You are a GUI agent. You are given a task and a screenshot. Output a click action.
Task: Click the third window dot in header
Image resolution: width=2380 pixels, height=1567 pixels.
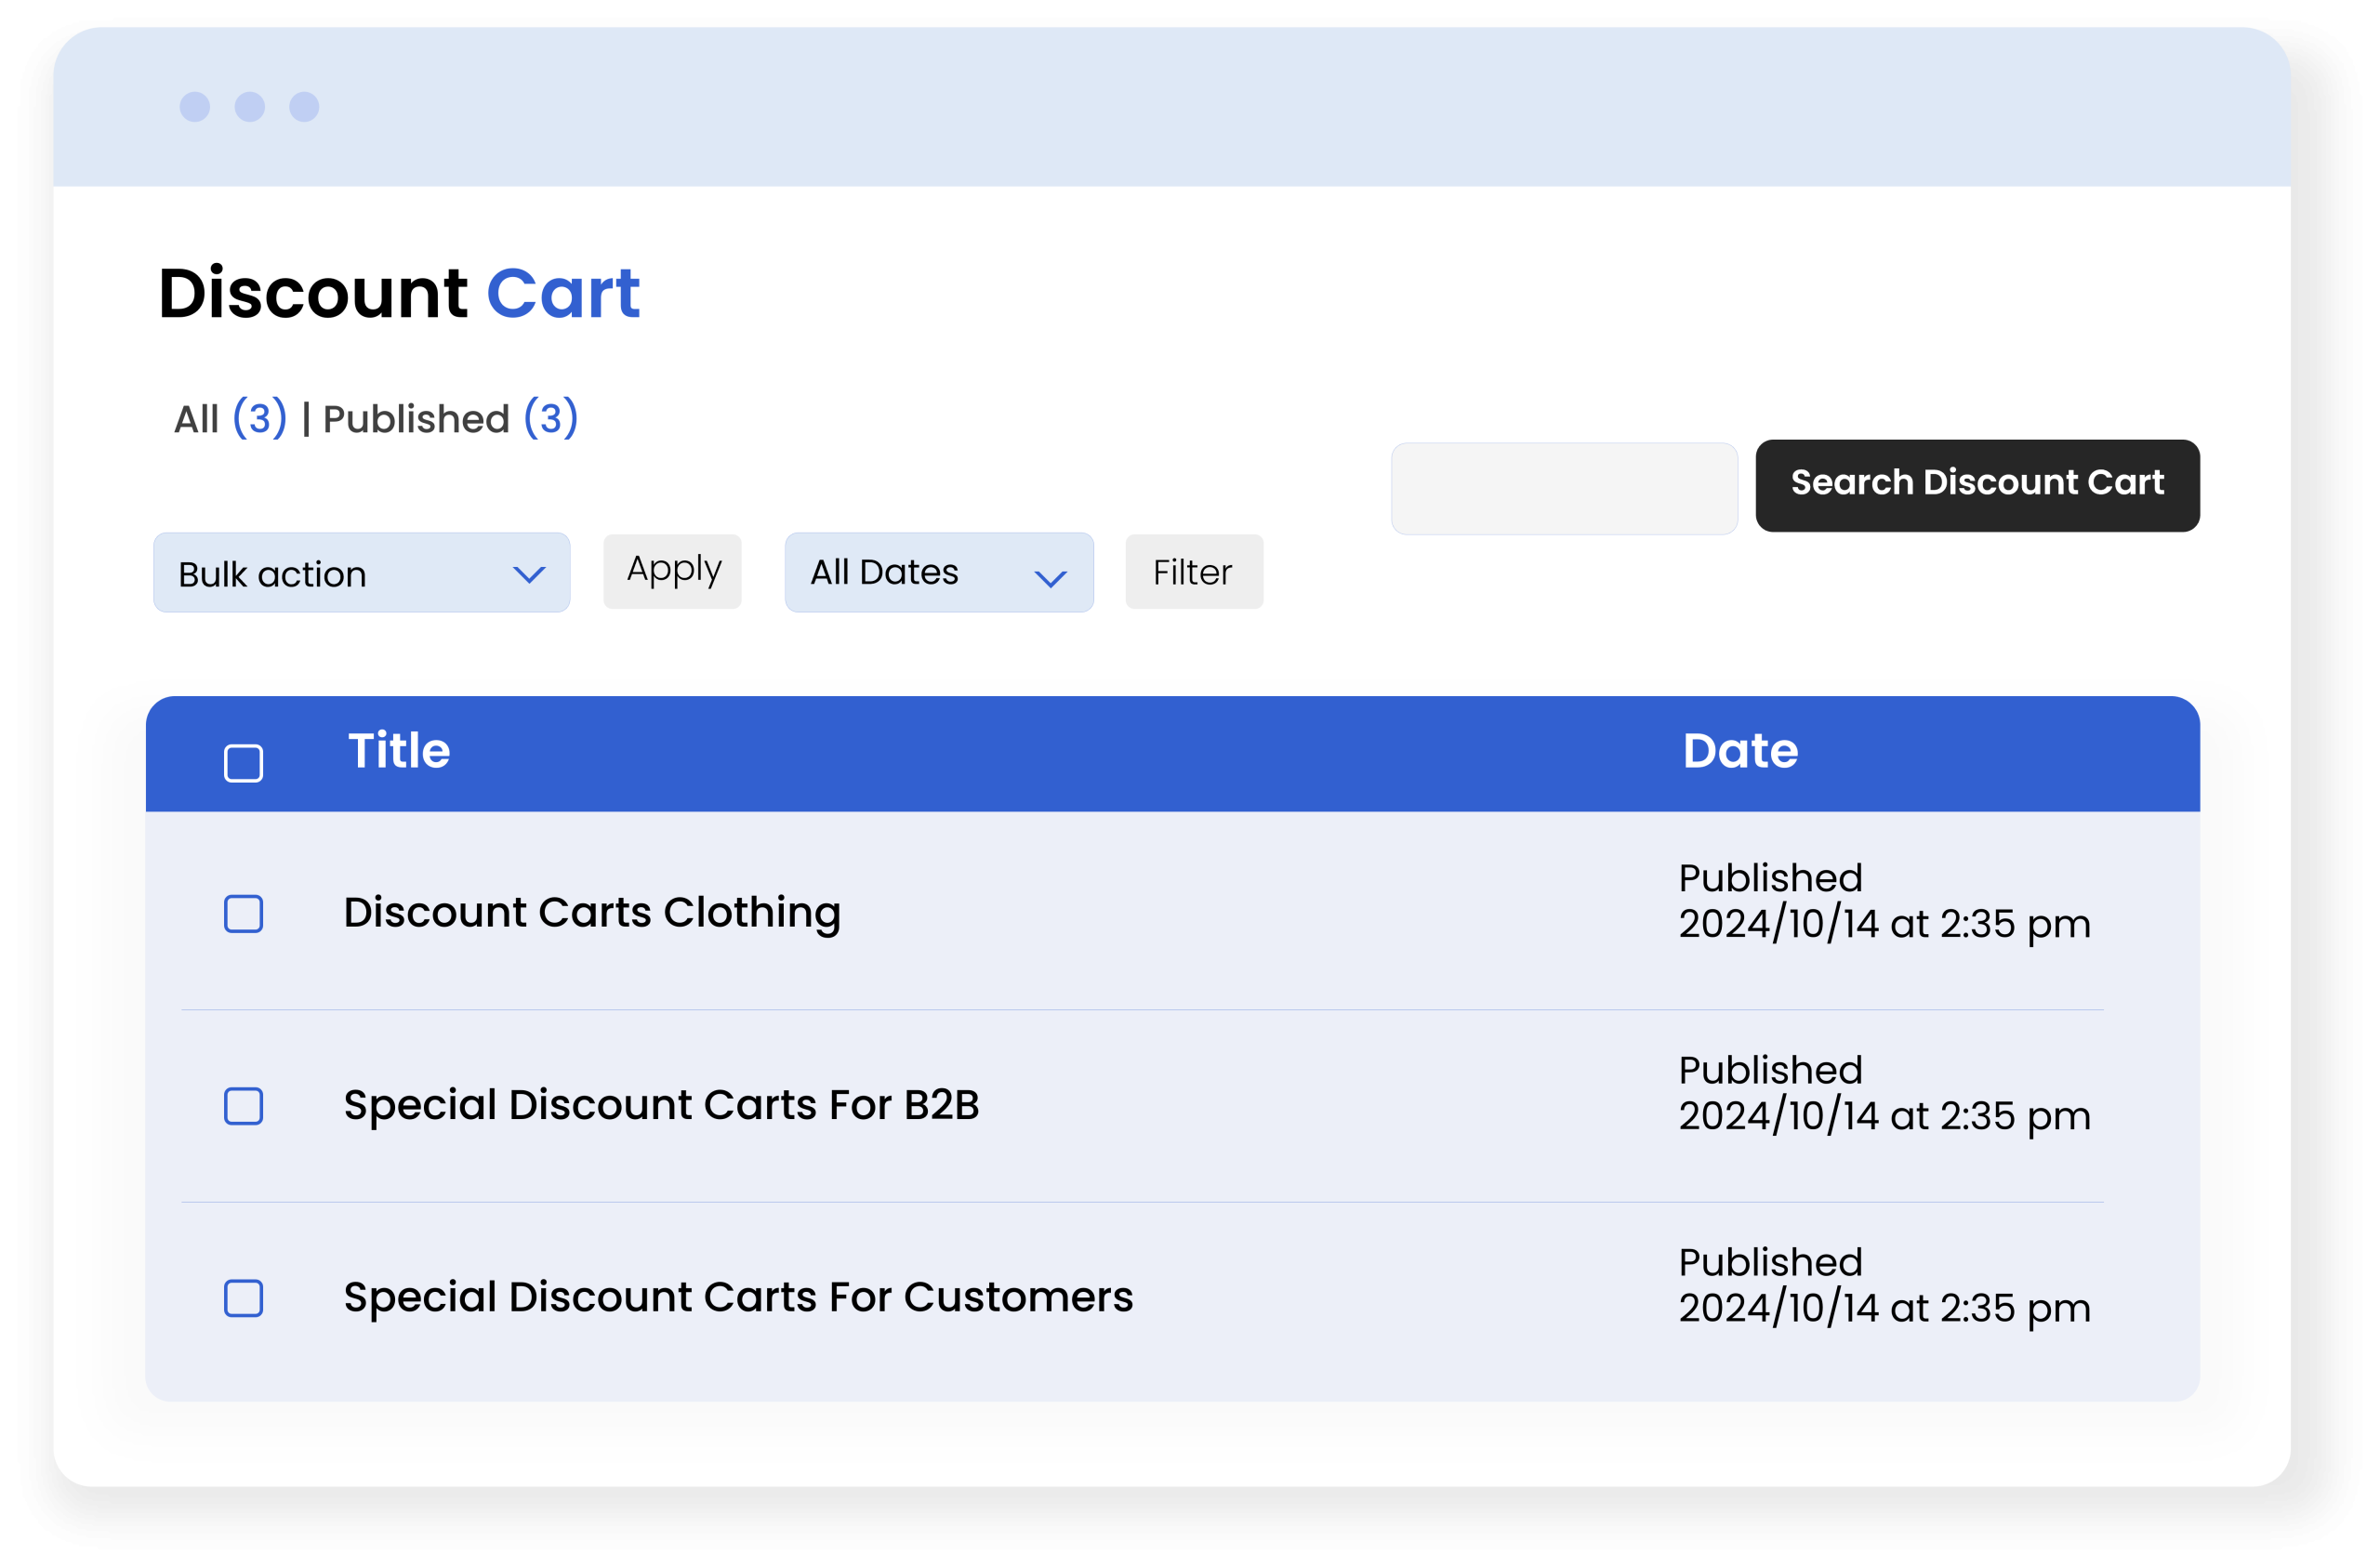tap(304, 107)
